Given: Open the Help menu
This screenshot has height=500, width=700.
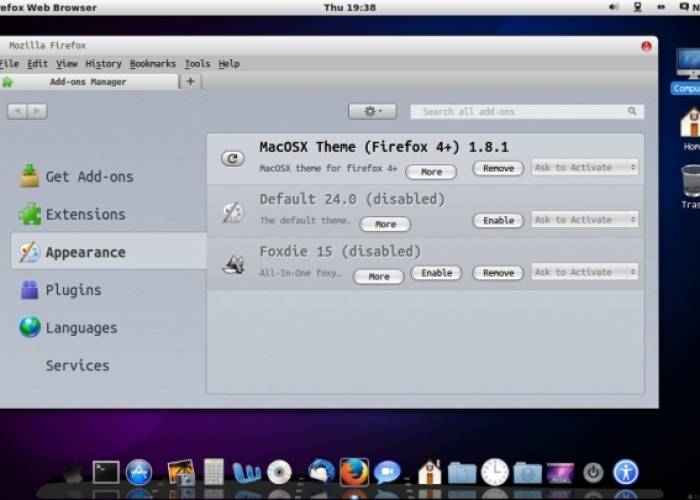Looking at the screenshot, I should pos(229,63).
